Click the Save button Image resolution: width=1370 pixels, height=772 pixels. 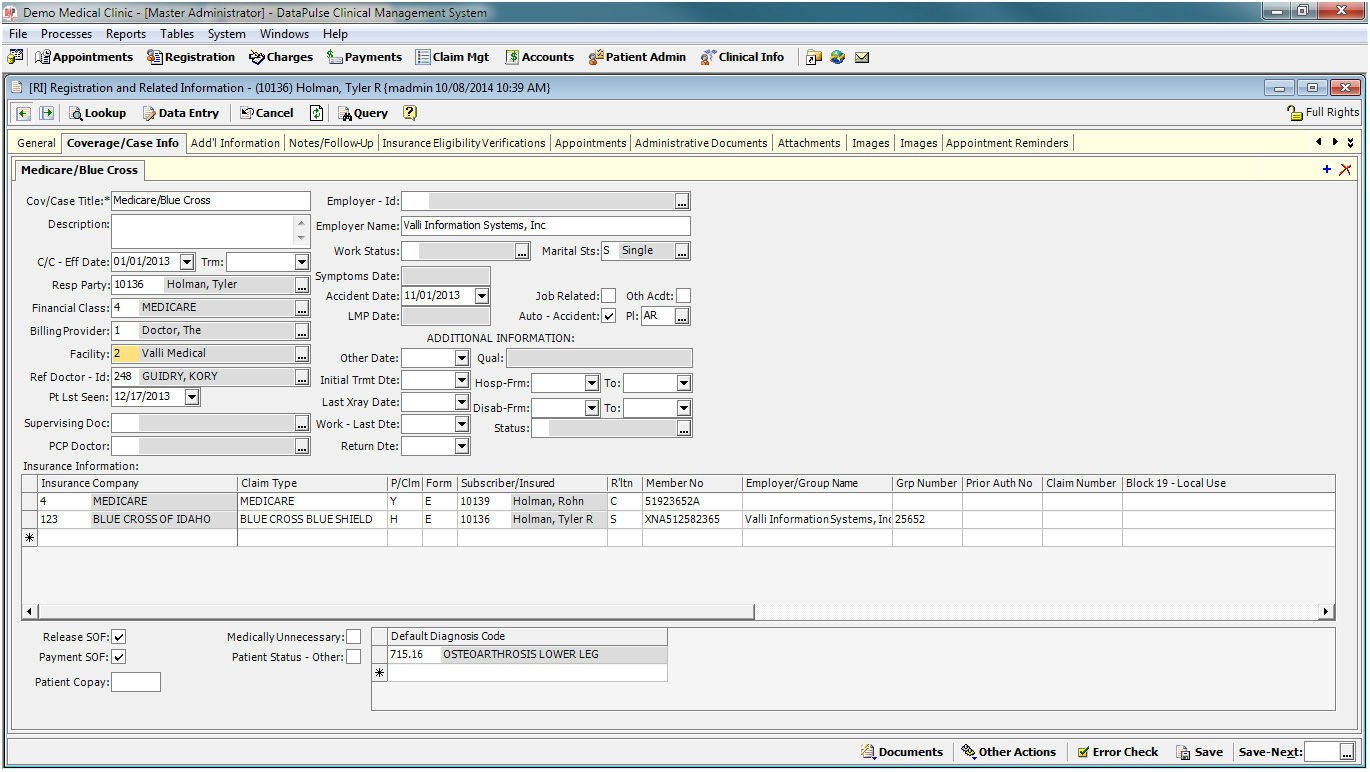1199,752
